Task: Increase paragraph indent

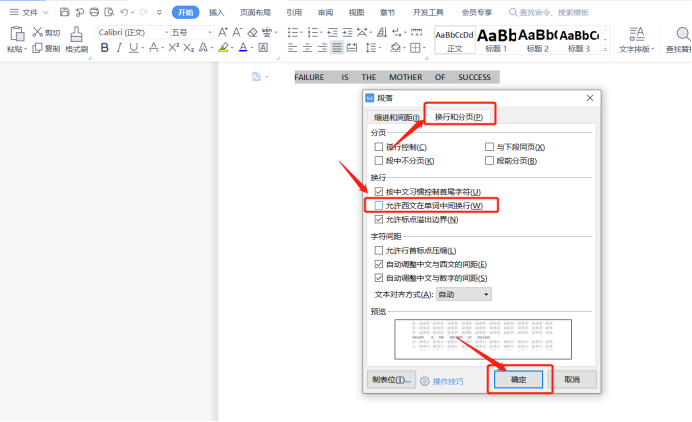Action: (347, 32)
